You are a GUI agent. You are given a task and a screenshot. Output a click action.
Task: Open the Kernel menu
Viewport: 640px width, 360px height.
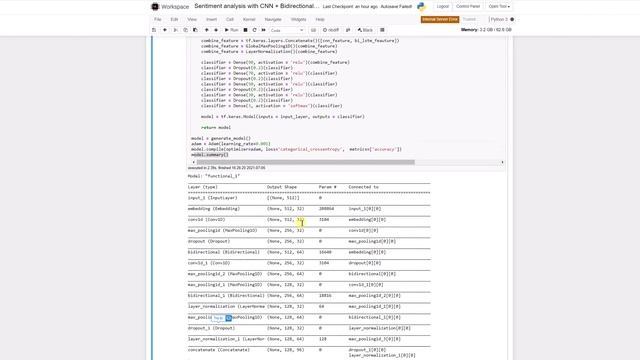pos(249,20)
